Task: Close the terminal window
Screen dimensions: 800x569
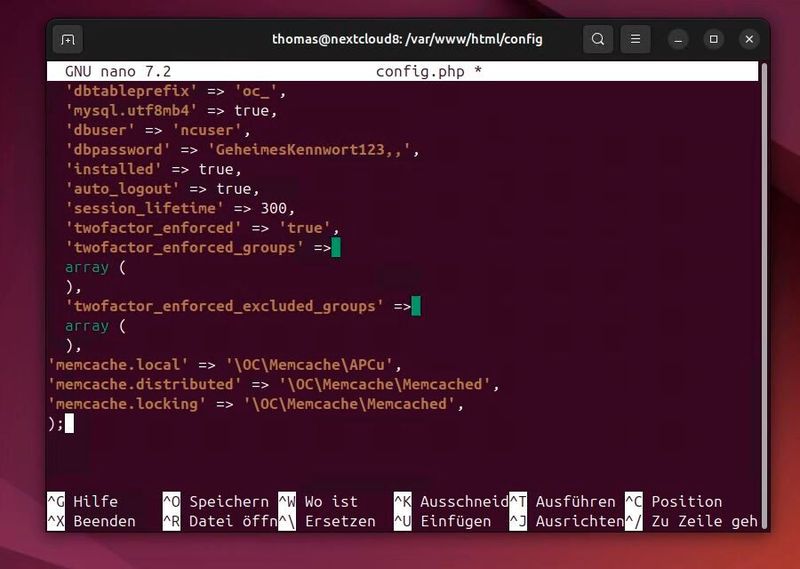Action: click(749, 39)
